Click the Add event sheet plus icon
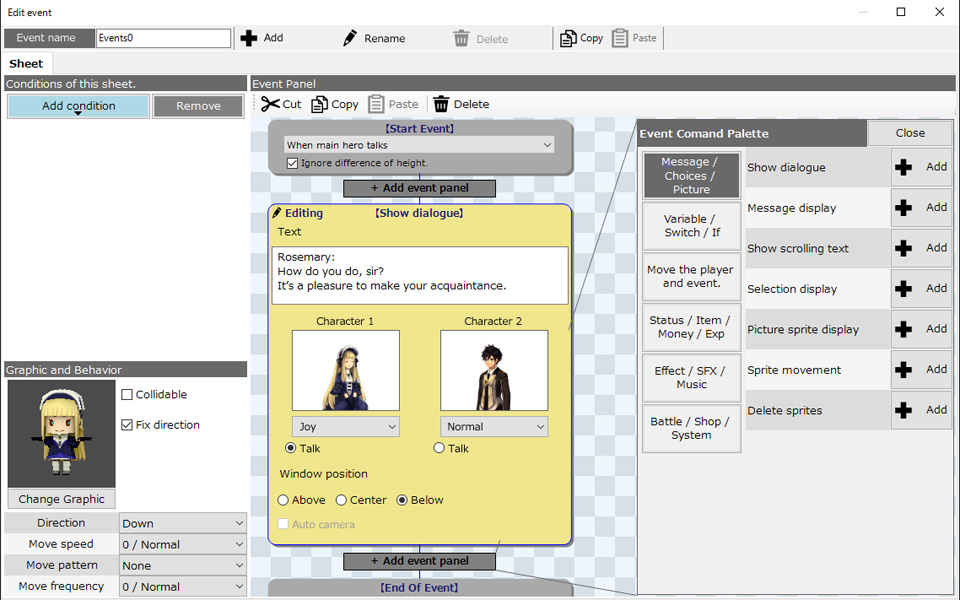The image size is (960, 600). tap(249, 38)
